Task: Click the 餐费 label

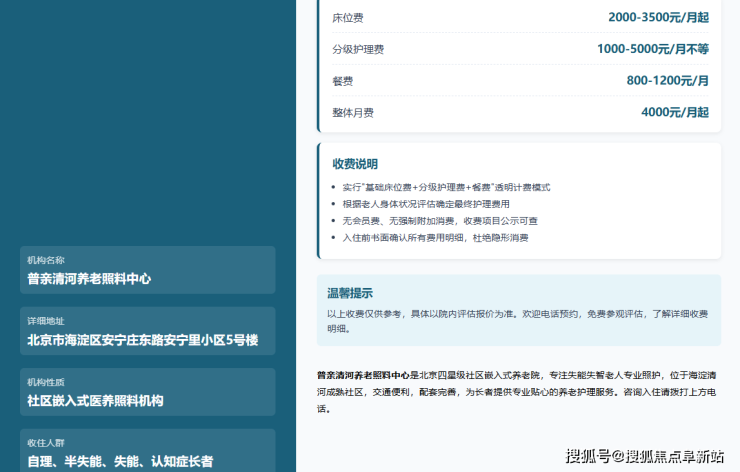Action: click(x=343, y=81)
